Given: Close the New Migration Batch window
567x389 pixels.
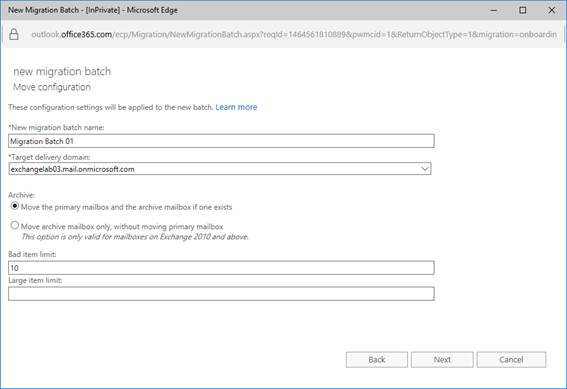Looking at the screenshot, I should click(551, 10).
